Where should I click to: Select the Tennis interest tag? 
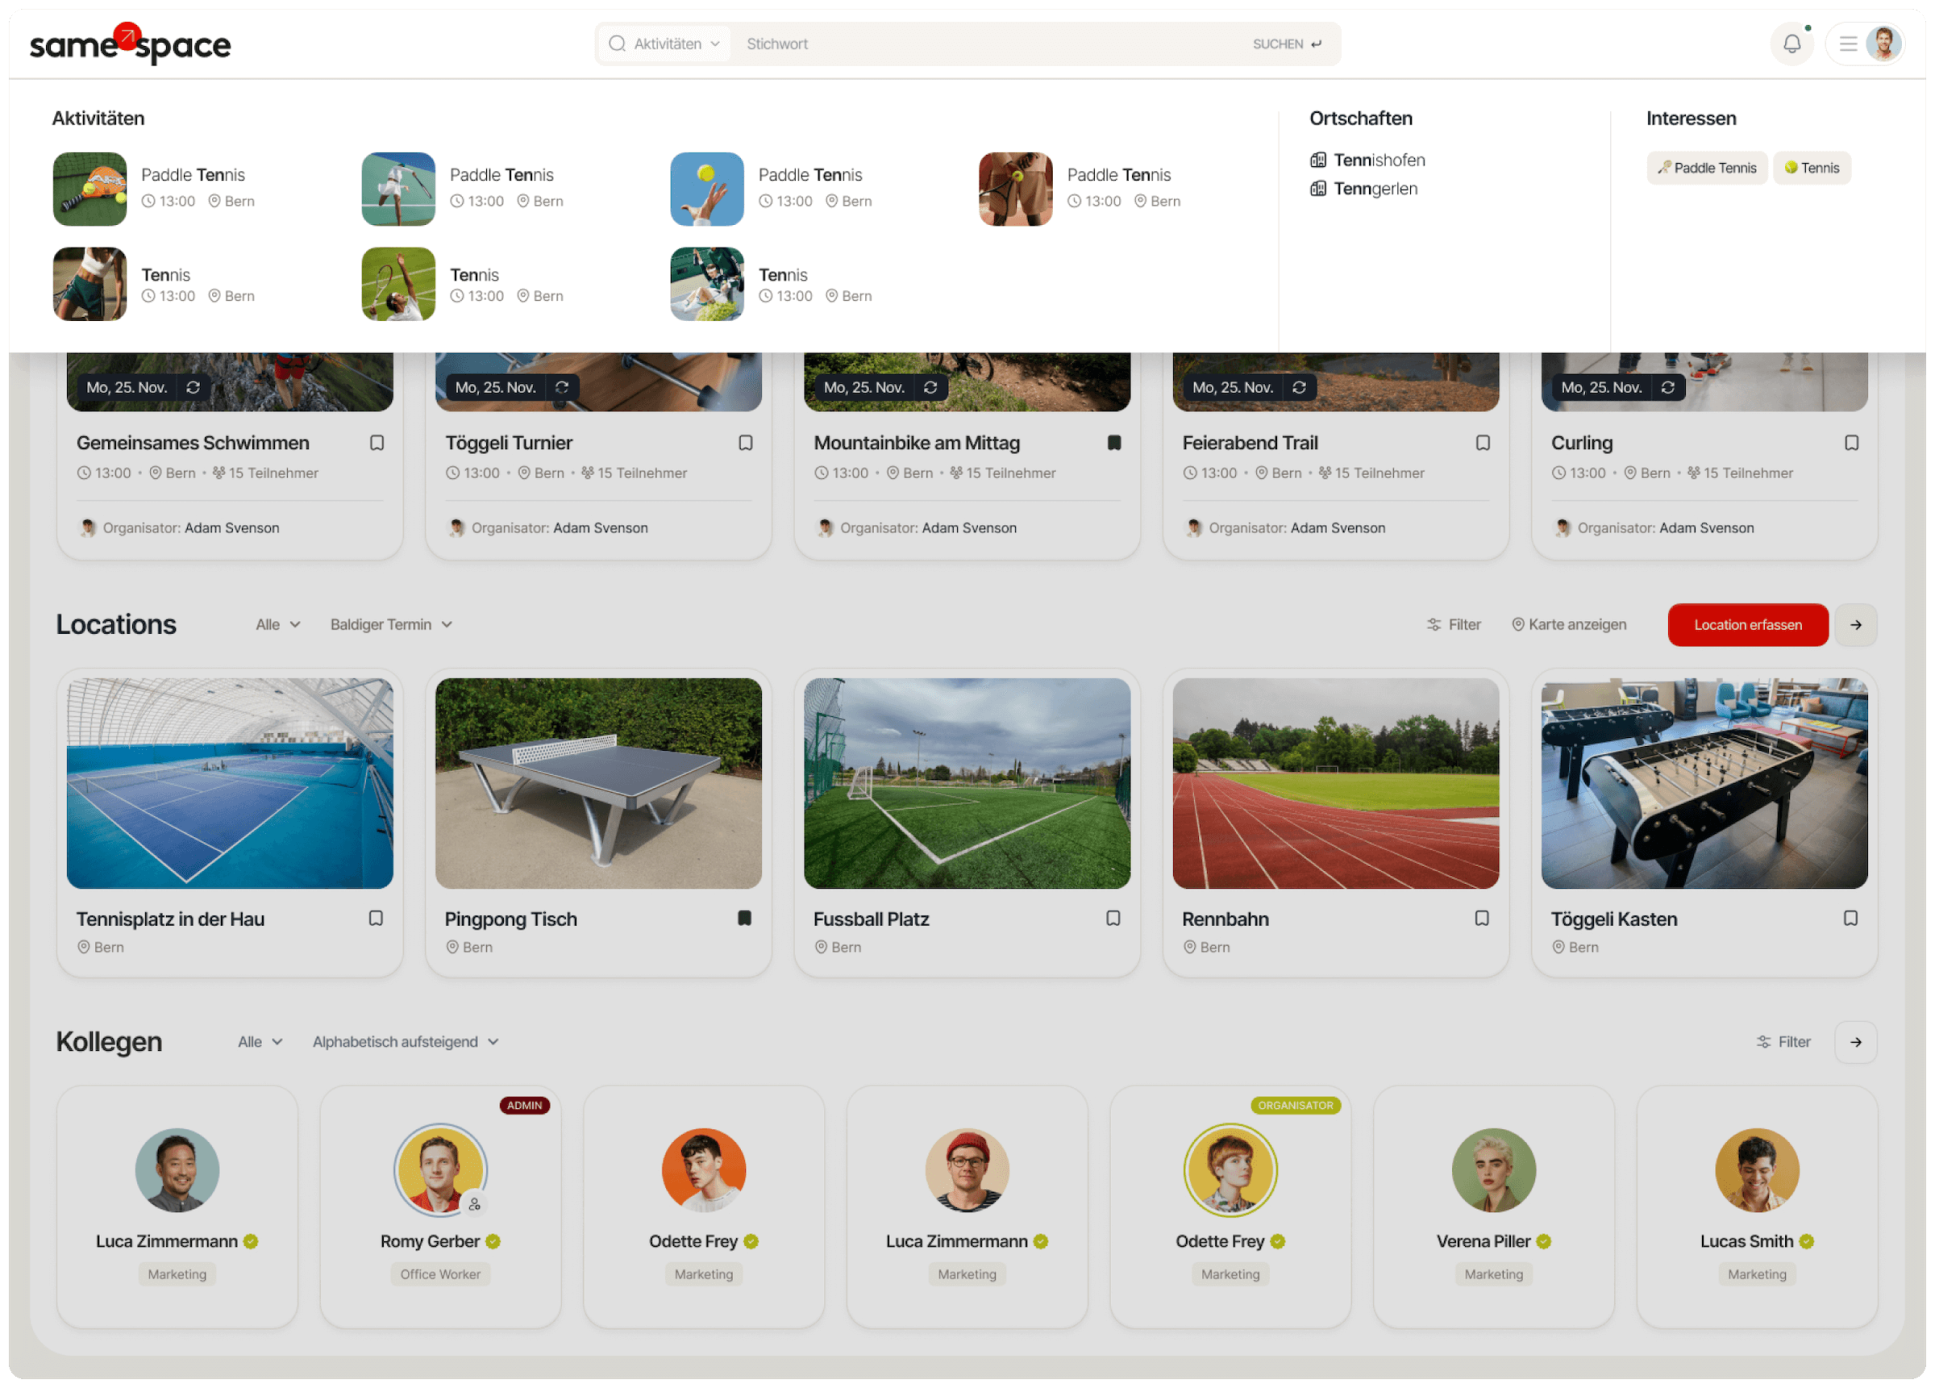1811,168
